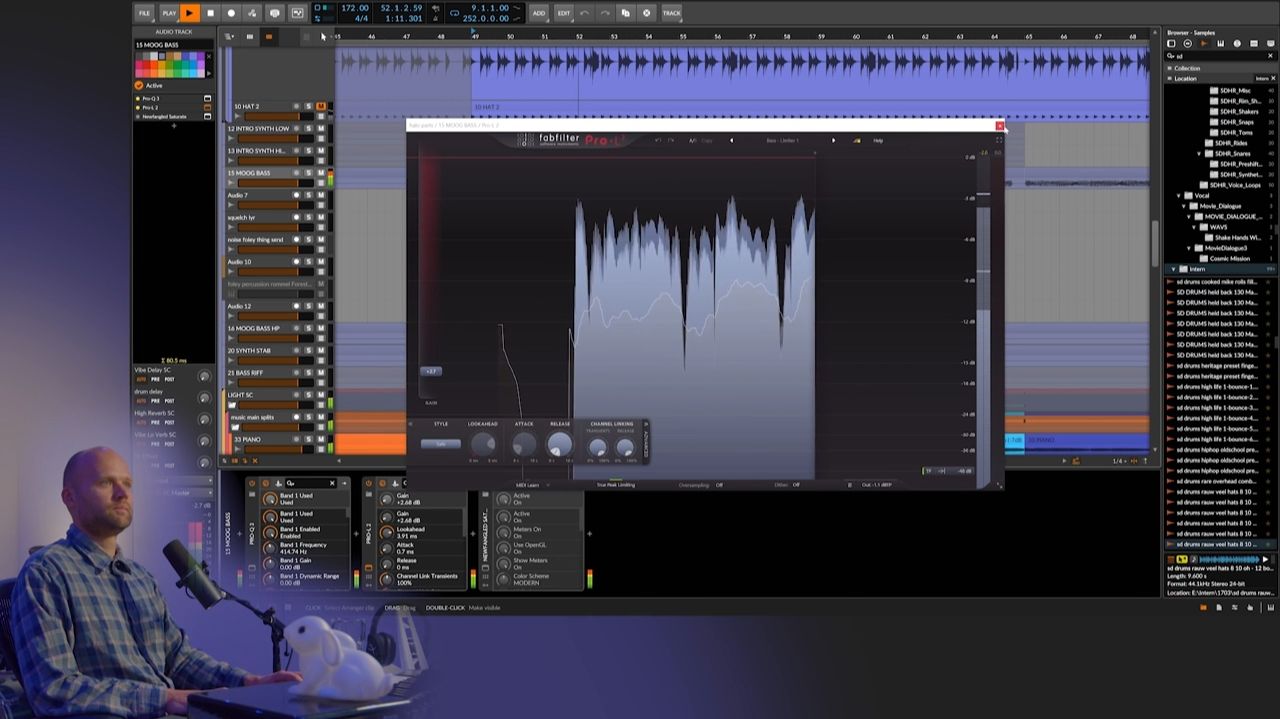Clear the browser search field with X
Screen dimensions: 1280x719
[x=1271, y=56]
